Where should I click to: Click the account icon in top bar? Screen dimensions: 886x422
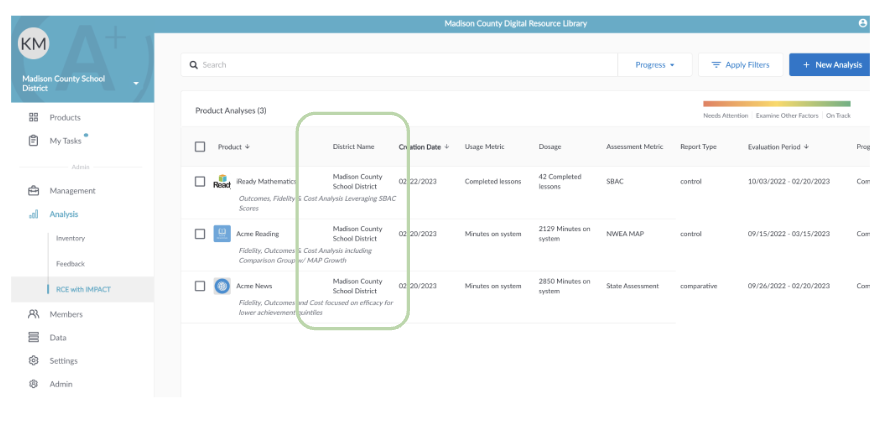tap(862, 23)
